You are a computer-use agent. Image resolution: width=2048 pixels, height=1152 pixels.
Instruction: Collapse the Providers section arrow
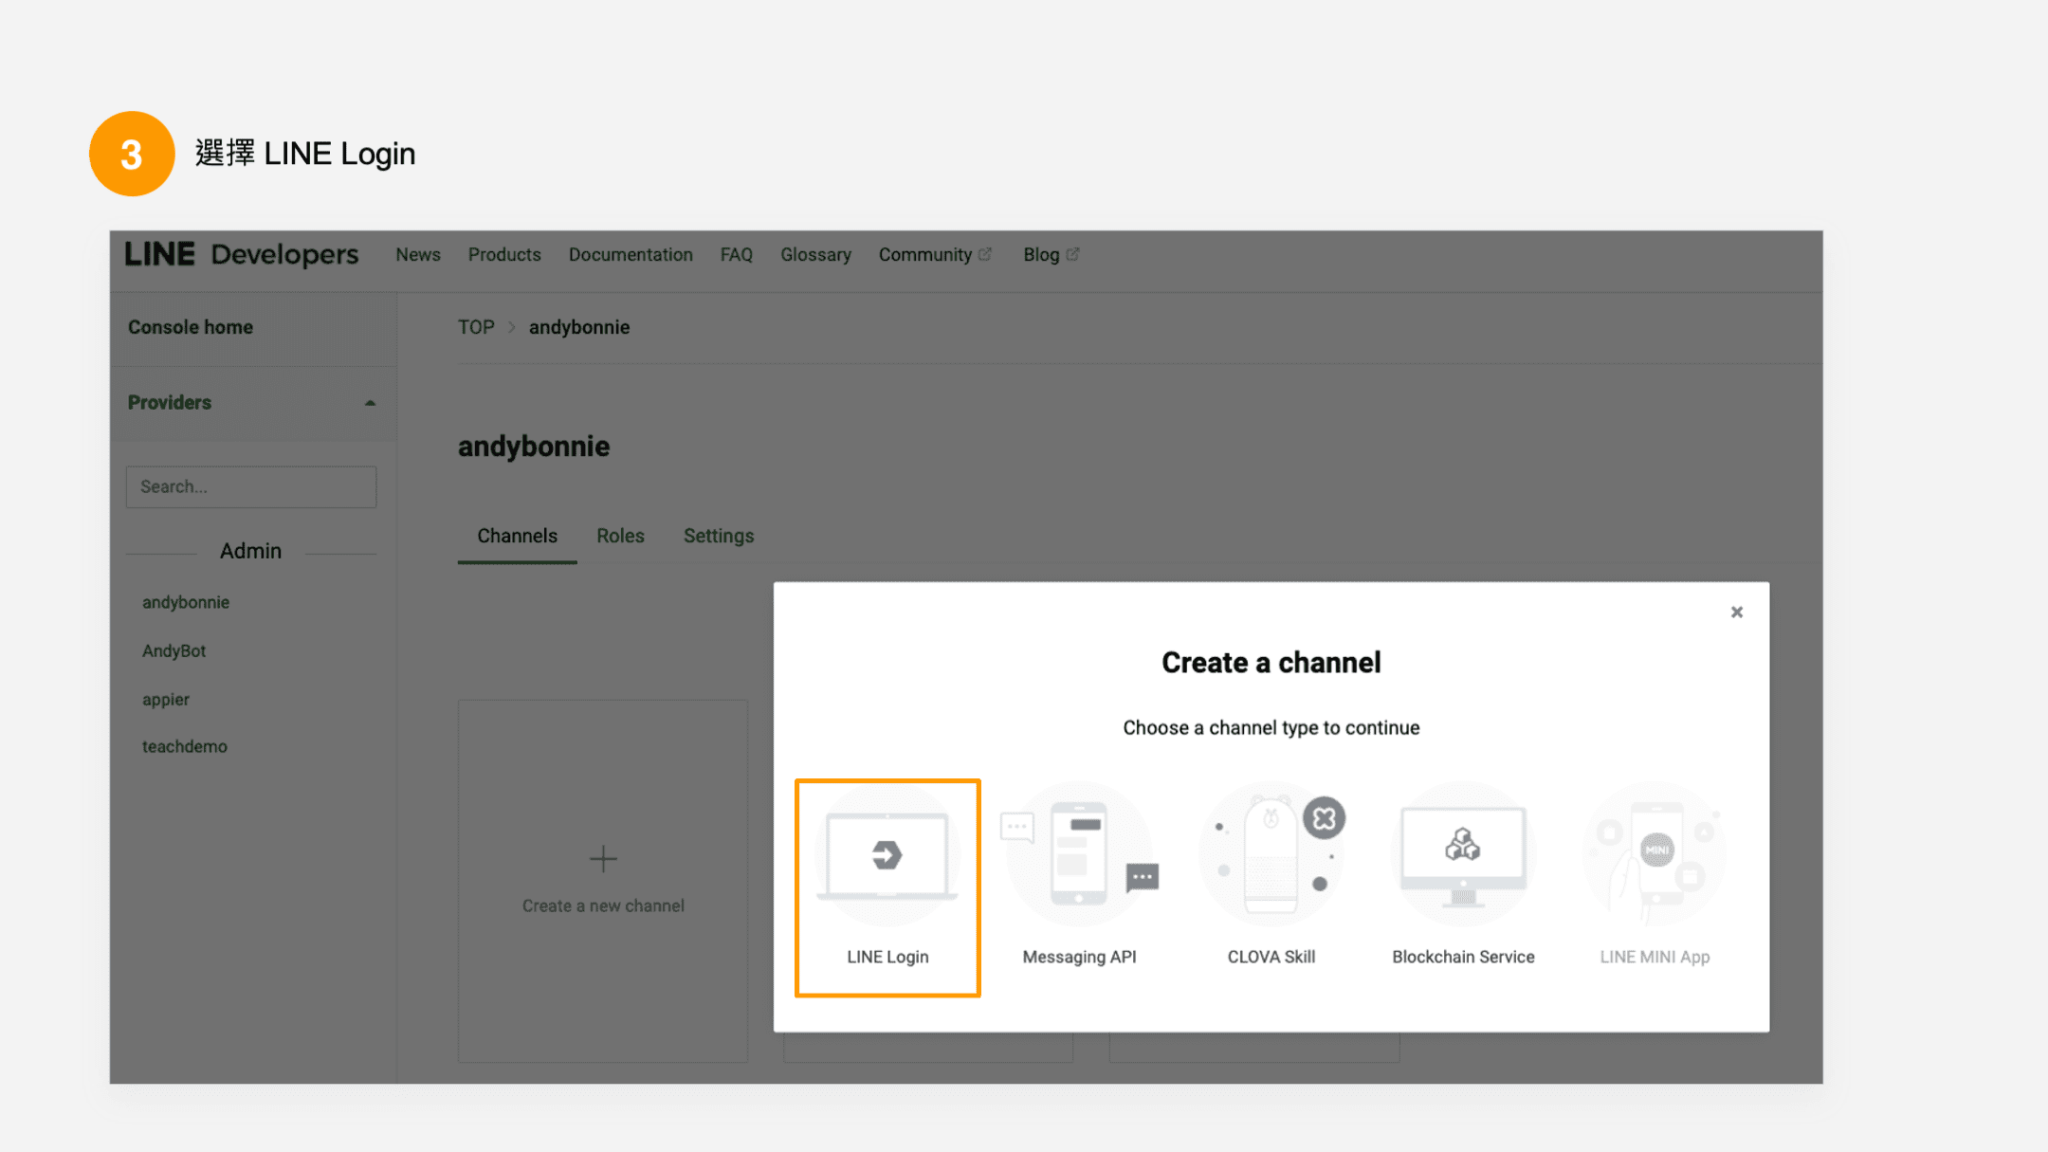[370, 403]
